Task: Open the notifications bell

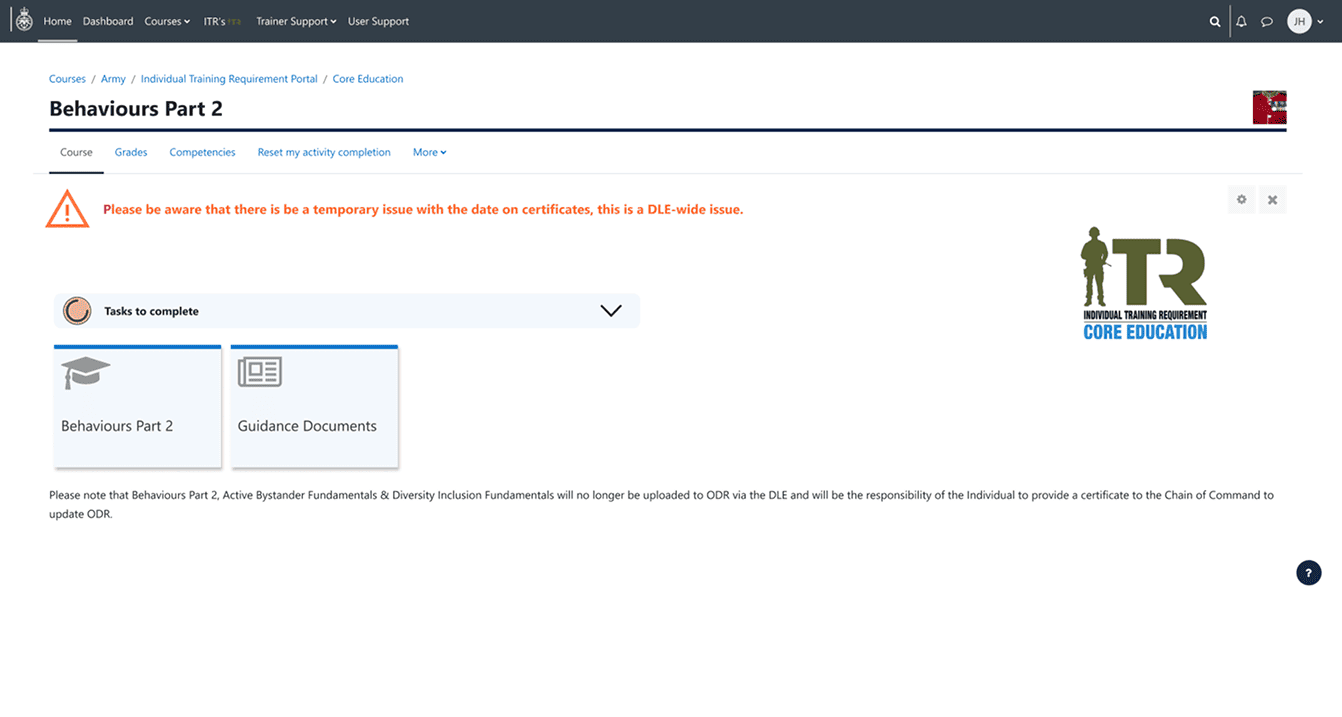Action: pyautogui.click(x=1241, y=21)
